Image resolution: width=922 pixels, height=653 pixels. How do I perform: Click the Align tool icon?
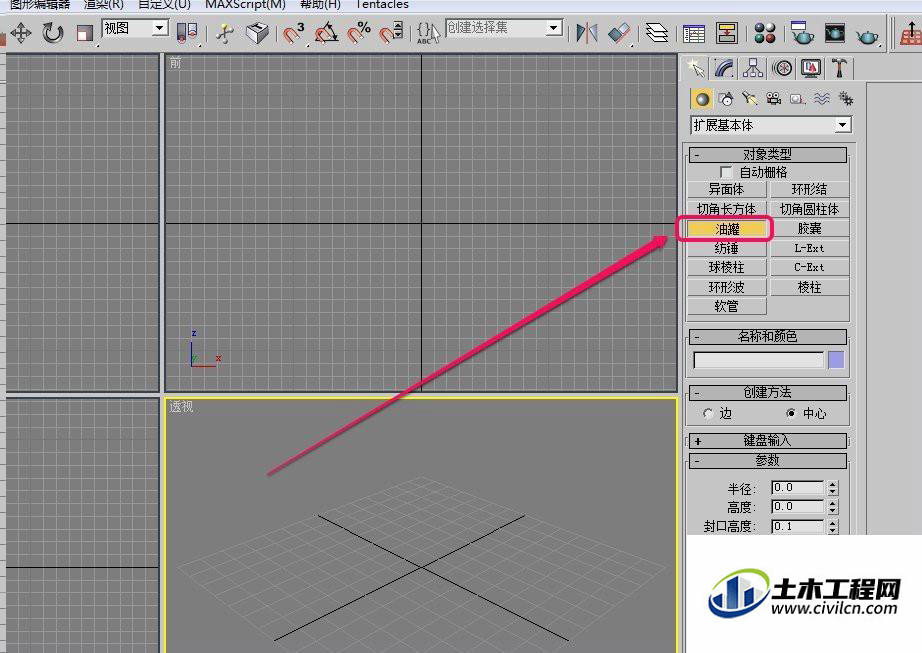click(619, 34)
